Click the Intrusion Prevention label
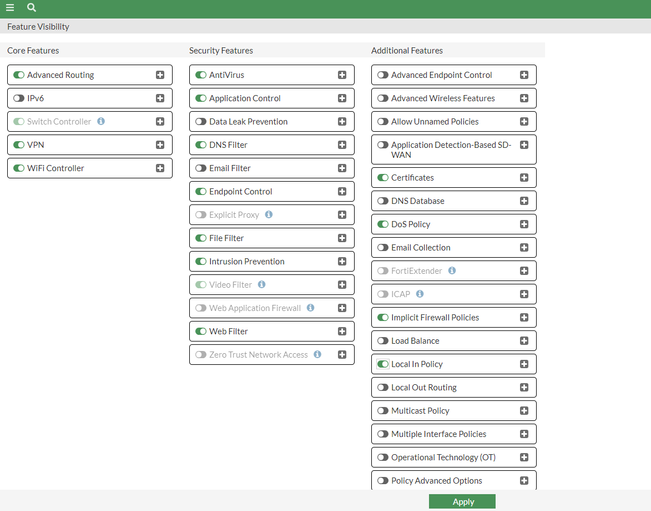 247,261
